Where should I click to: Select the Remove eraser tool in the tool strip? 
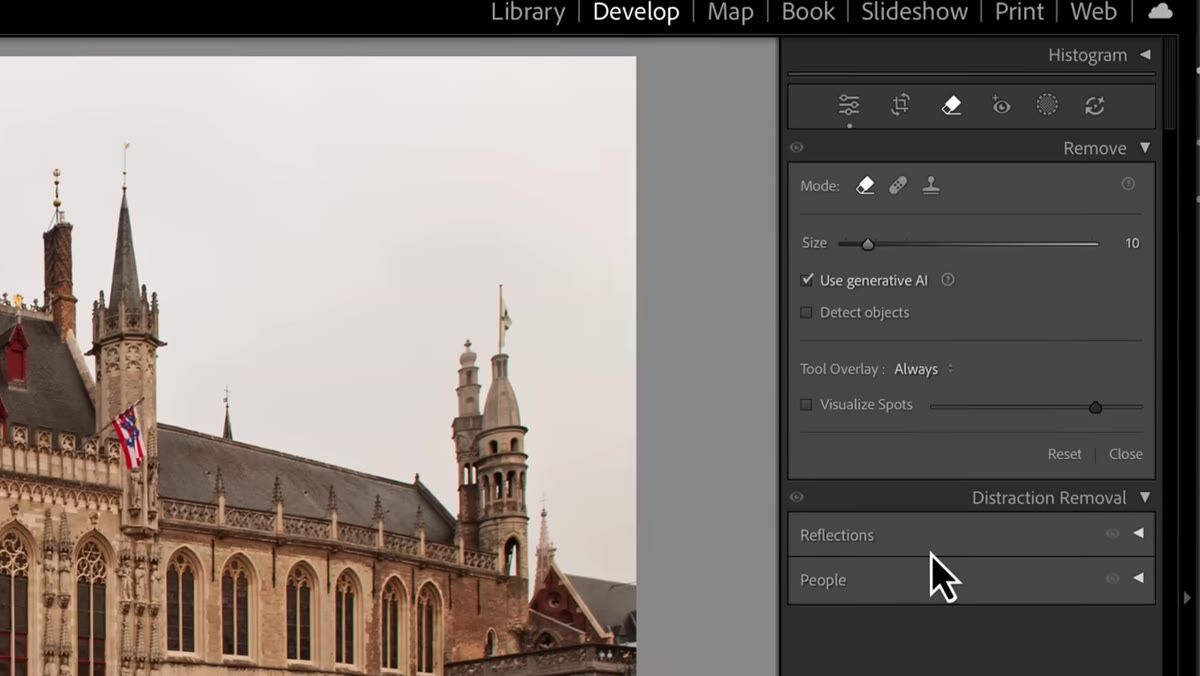coord(951,105)
